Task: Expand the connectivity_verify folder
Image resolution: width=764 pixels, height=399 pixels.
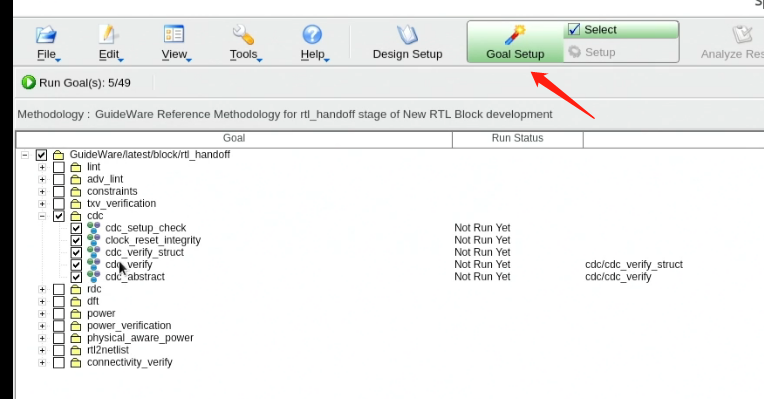Action: point(42,362)
